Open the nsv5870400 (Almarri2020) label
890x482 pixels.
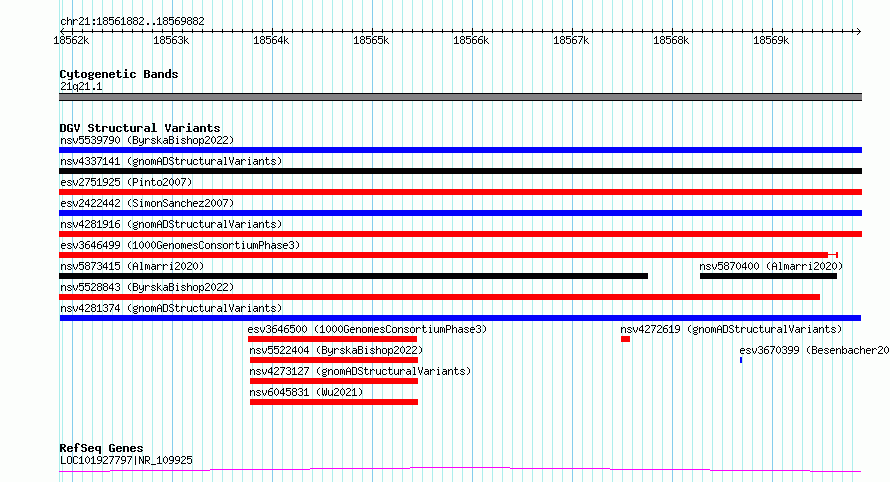tap(771, 266)
